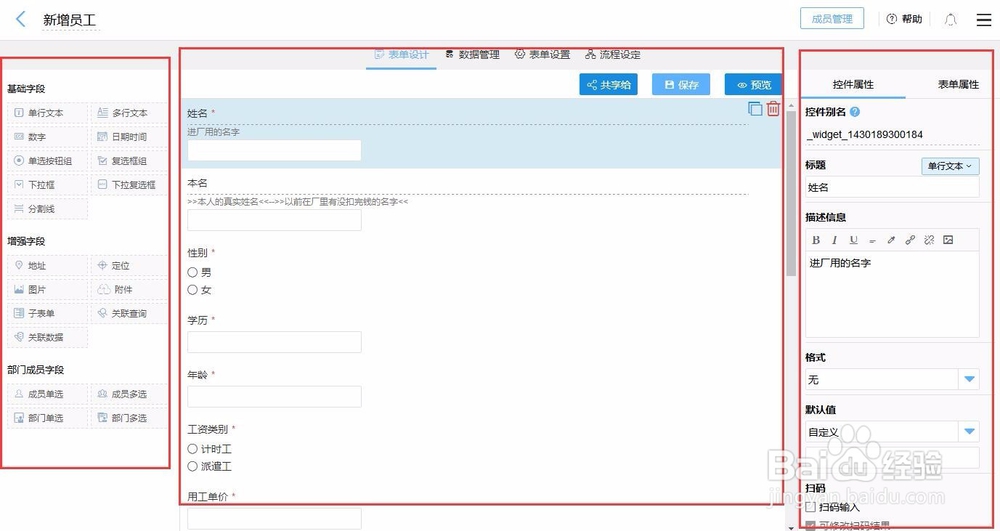This screenshot has width=1000, height=531.
Task: Click the 共享给 button
Action: [x=609, y=85]
